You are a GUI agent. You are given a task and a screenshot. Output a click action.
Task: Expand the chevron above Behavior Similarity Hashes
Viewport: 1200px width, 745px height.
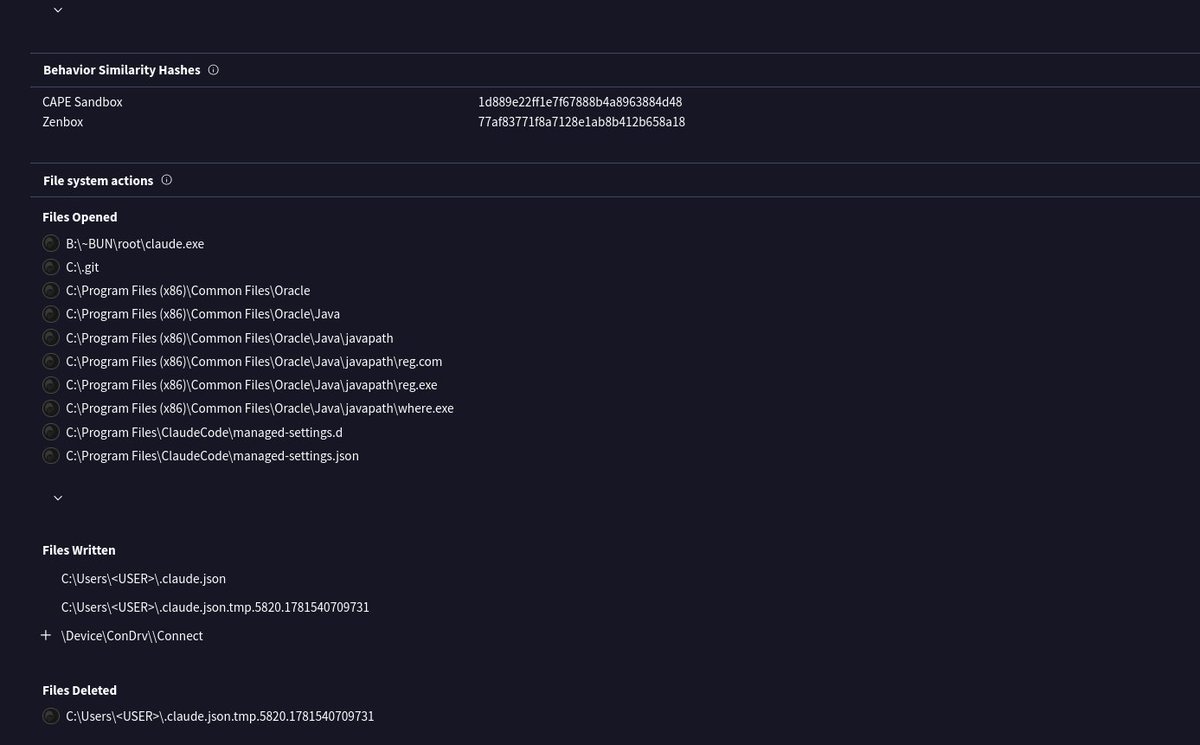(x=57, y=10)
